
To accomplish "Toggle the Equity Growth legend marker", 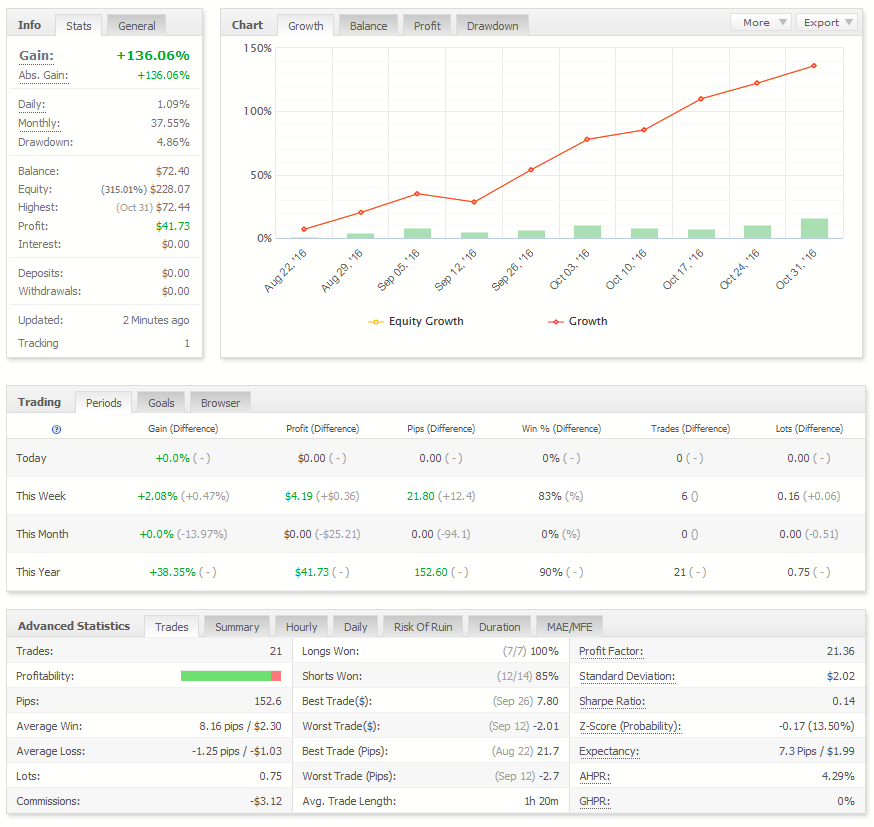I will coord(376,322).
